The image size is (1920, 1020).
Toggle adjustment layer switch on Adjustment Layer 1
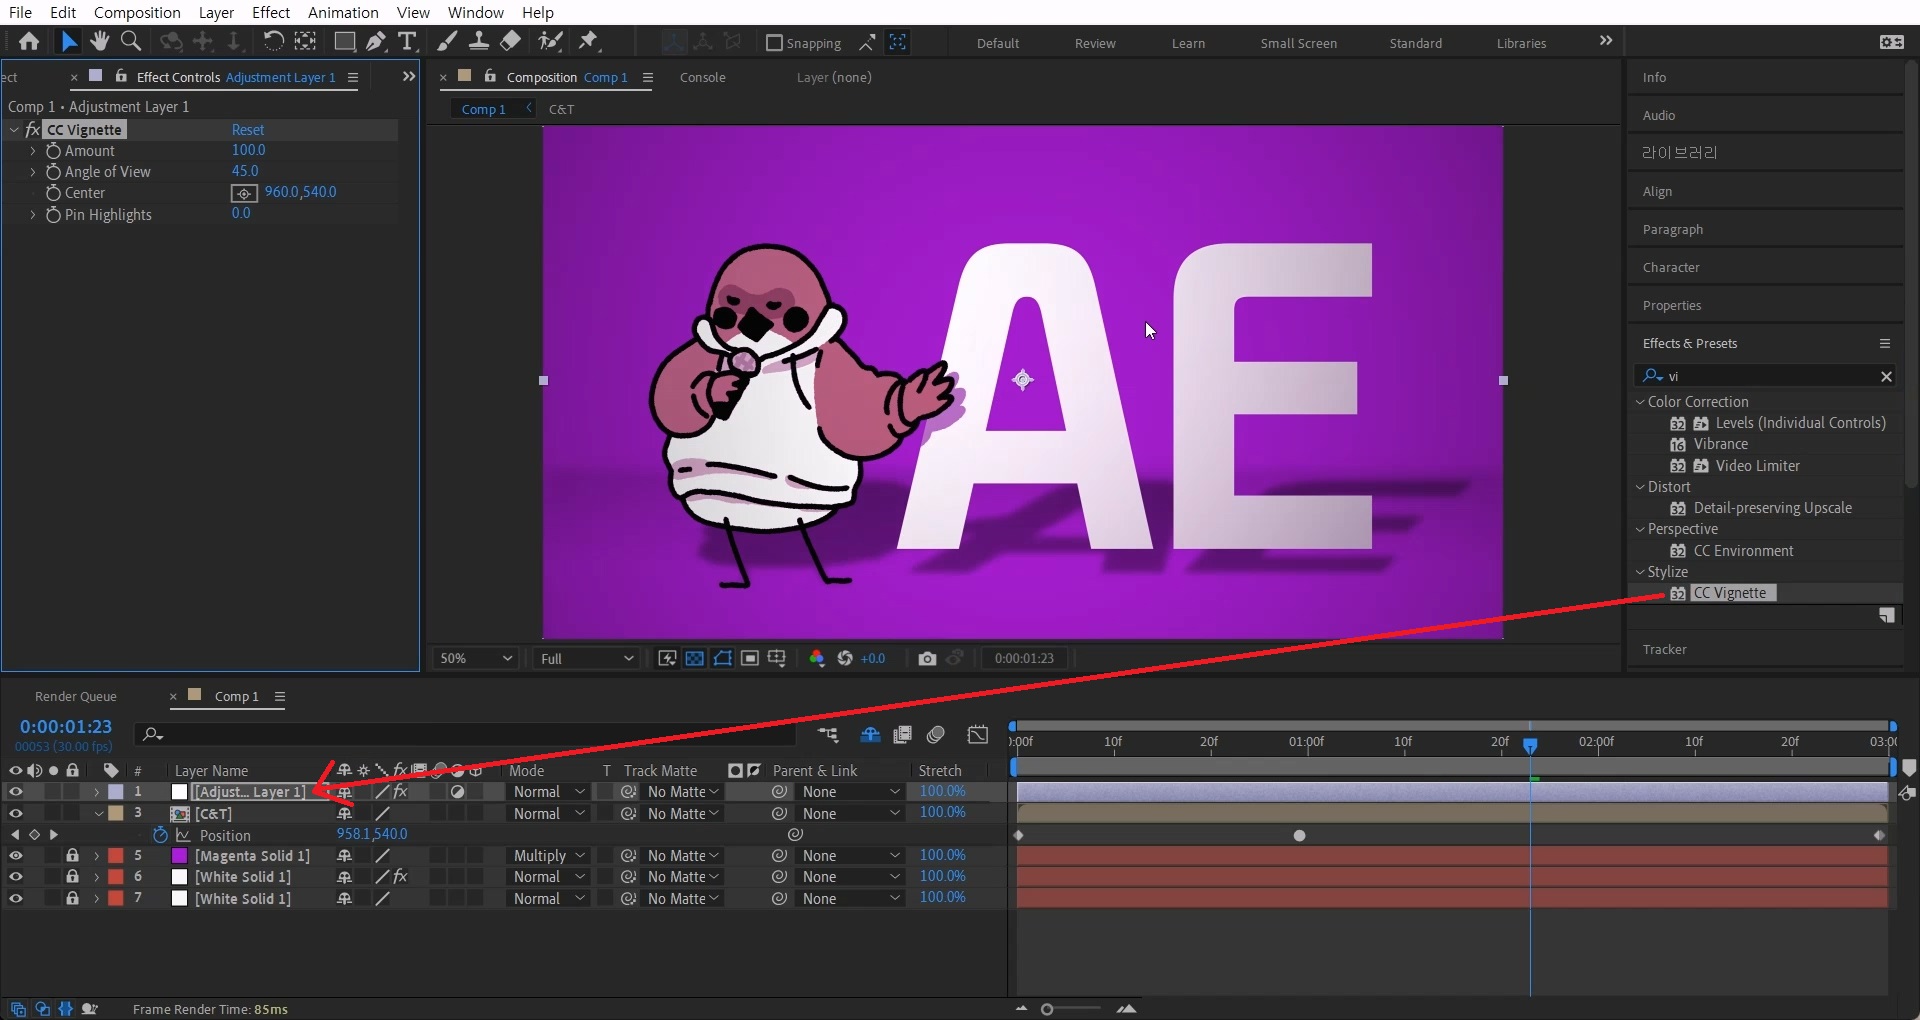(457, 792)
